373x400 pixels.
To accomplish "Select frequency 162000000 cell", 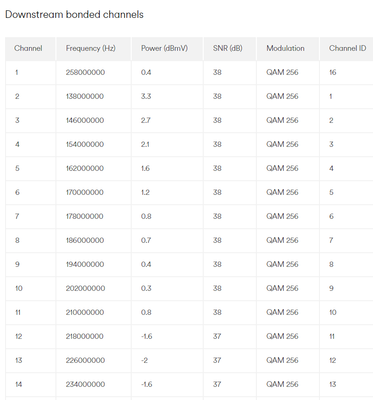I will (x=85, y=168).
